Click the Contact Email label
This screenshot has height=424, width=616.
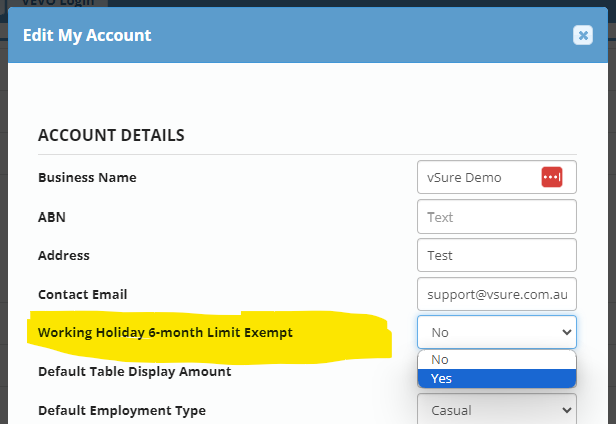pos(82,294)
